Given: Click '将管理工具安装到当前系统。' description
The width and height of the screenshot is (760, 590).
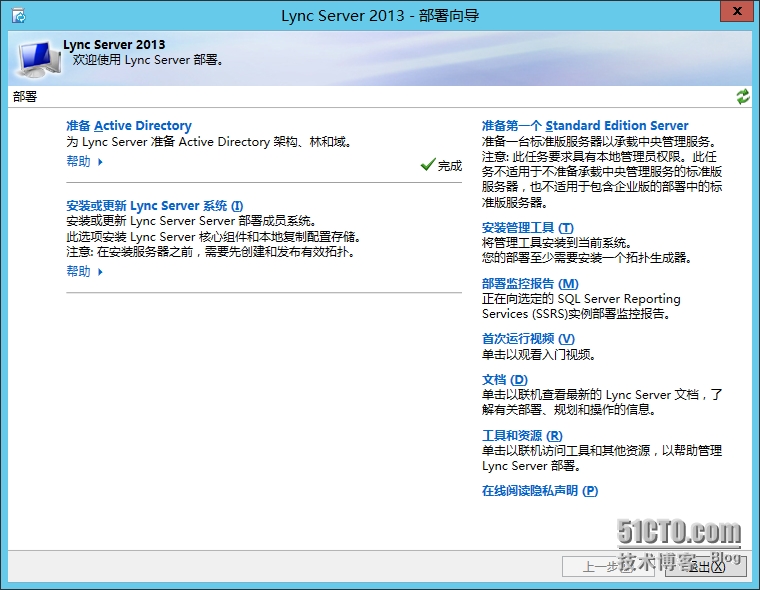Looking at the screenshot, I should point(556,242).
